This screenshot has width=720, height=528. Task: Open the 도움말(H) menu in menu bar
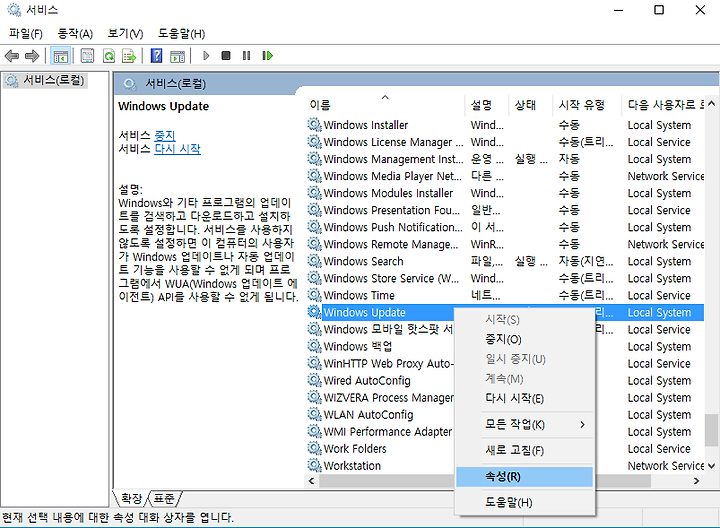[181, 34]
